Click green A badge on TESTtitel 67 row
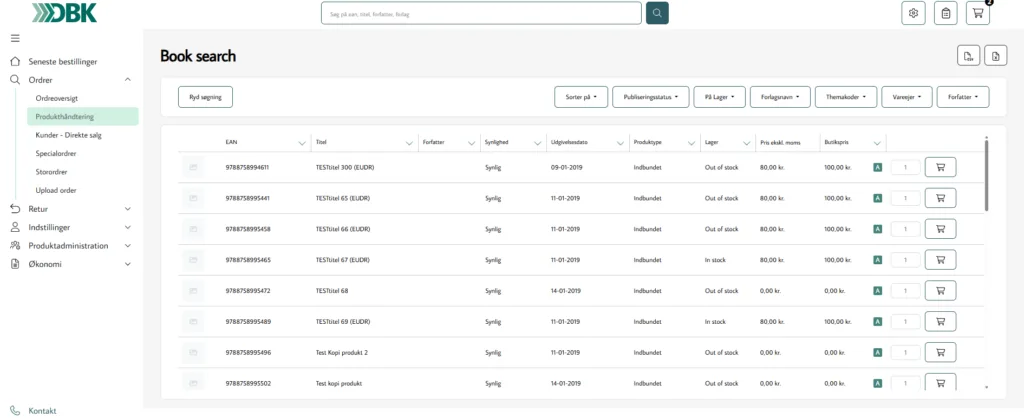The width and height of the screenshot is (1024, 418). tap(878, 260)
